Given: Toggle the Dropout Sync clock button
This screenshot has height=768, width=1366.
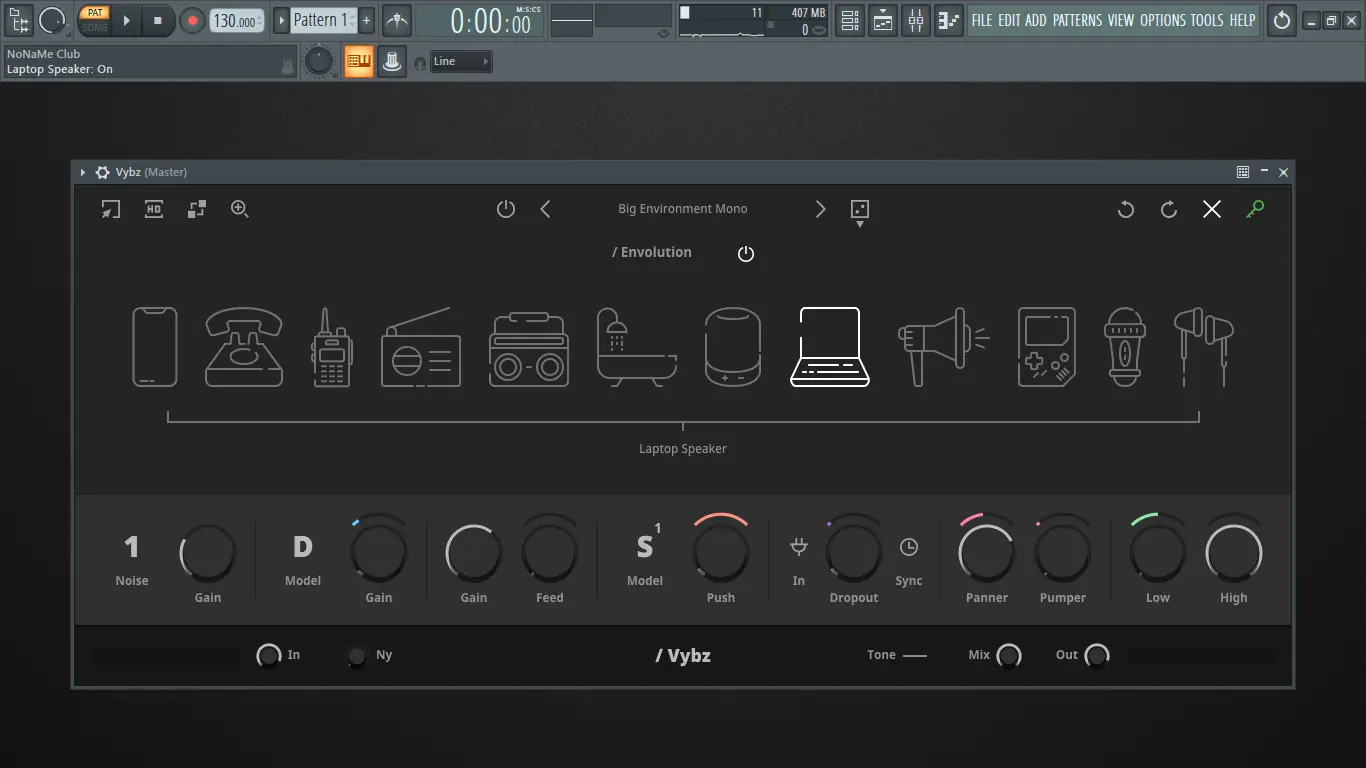Looking at the screenshot, I should (x=908, y=547).
